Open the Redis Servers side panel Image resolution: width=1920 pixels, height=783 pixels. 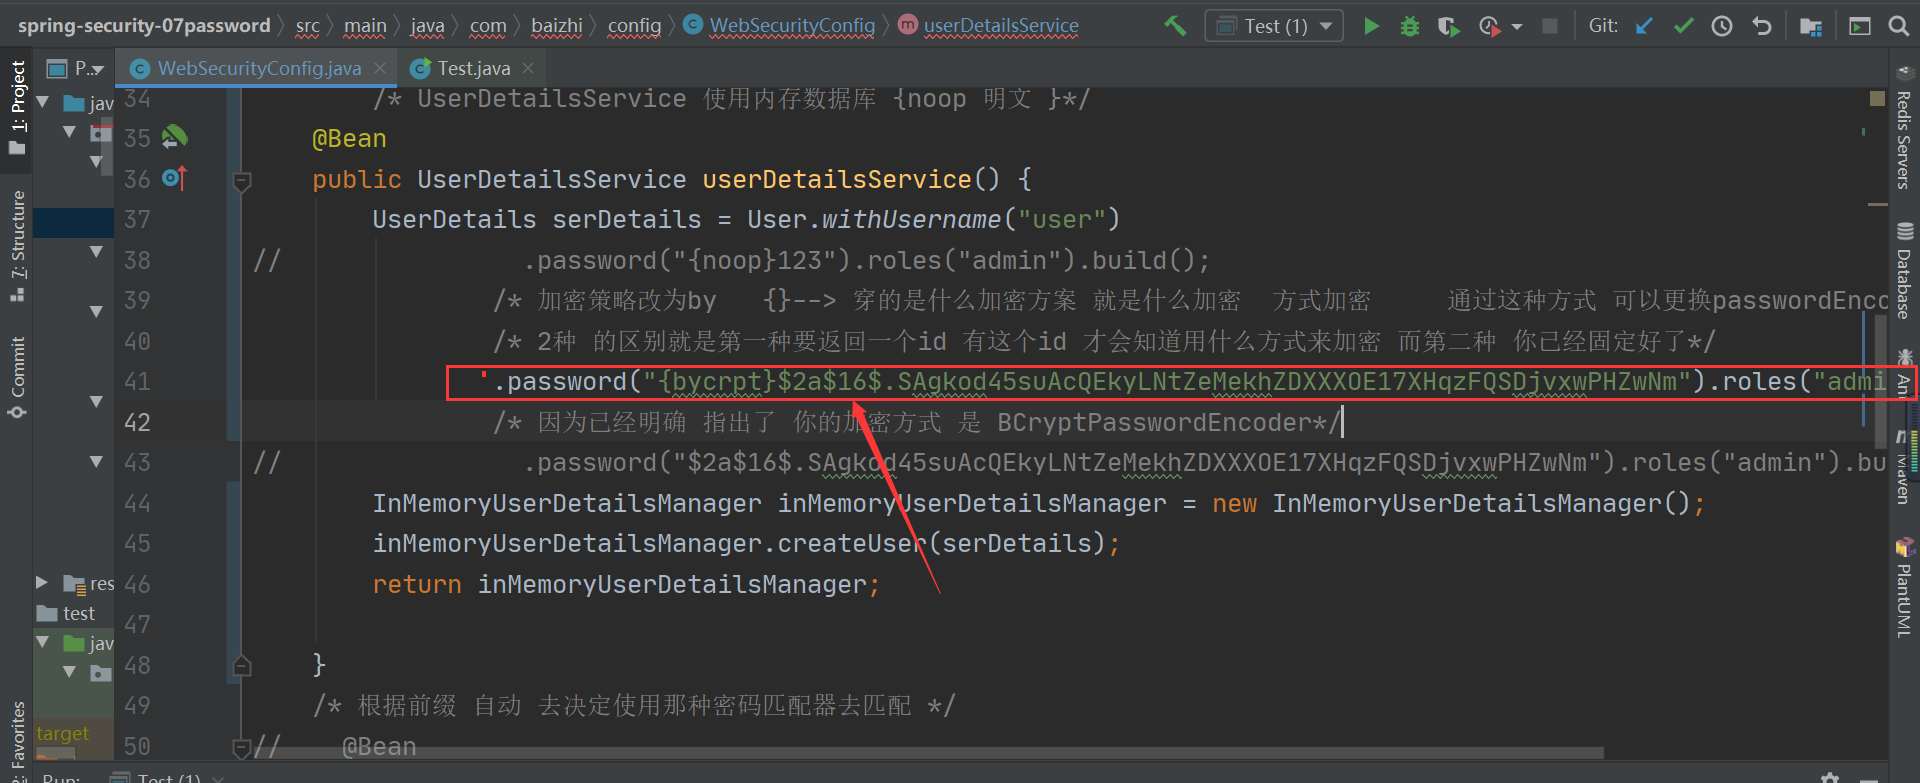point(1904,127)
